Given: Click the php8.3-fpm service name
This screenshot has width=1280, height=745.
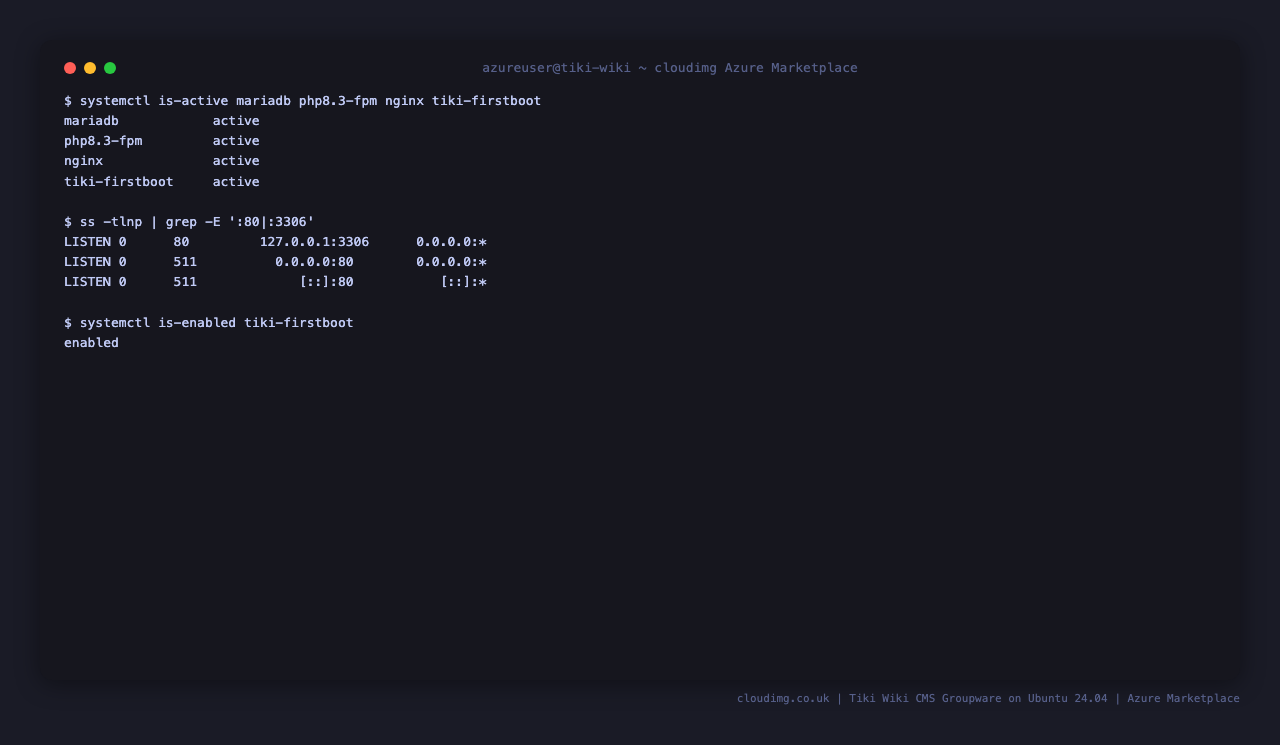Looking at the screenshot, I should pyautogui.click(x=103, y=141).
